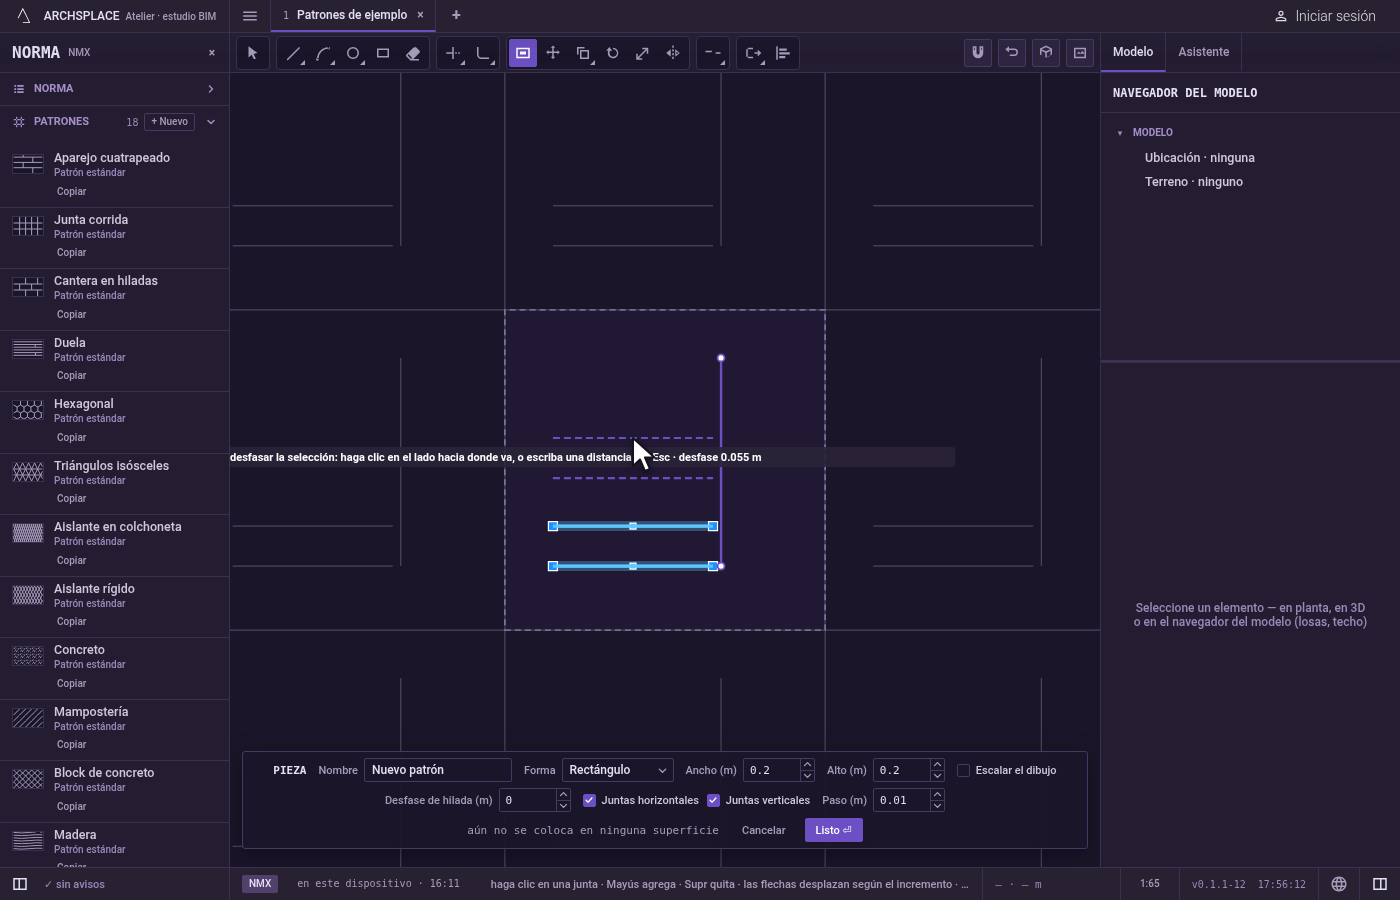
Task: Toggle left sidebar panel in status bar
Action: point(20,884)
